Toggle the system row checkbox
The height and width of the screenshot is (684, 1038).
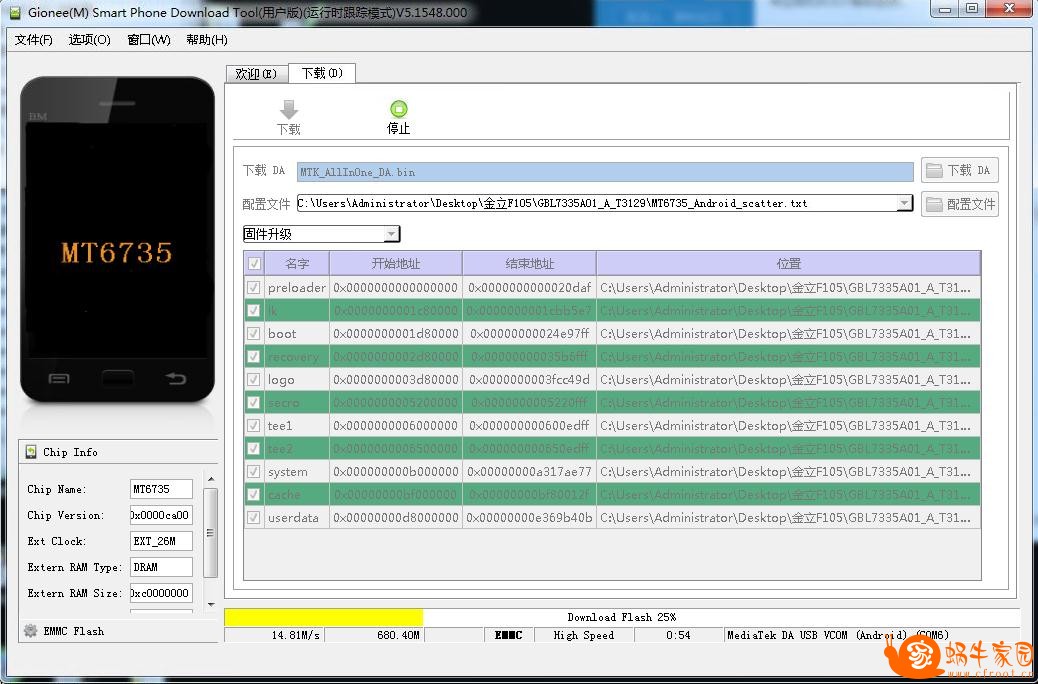point(254,471)
